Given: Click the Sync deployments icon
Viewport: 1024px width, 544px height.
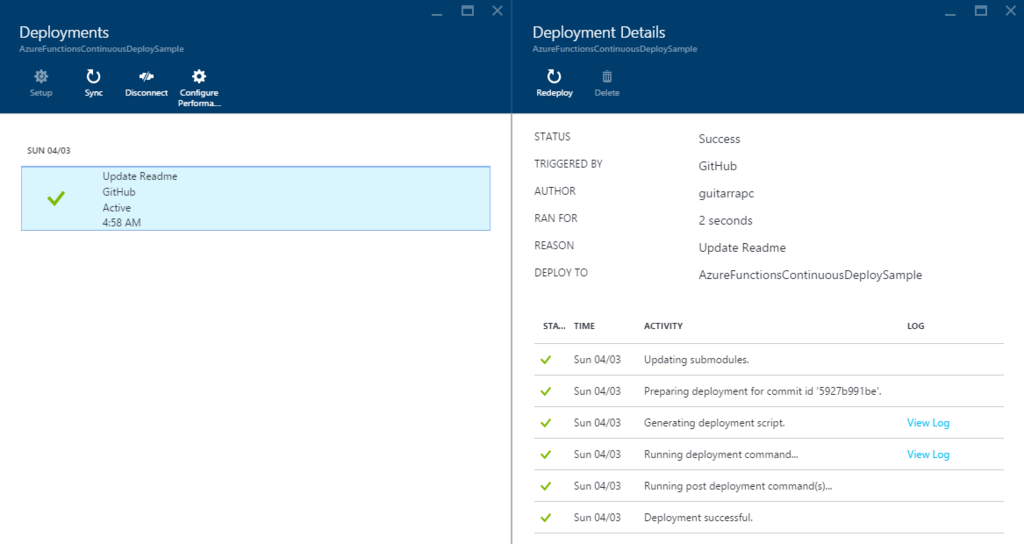Looking at the screenshot, I should coord(93,77).
